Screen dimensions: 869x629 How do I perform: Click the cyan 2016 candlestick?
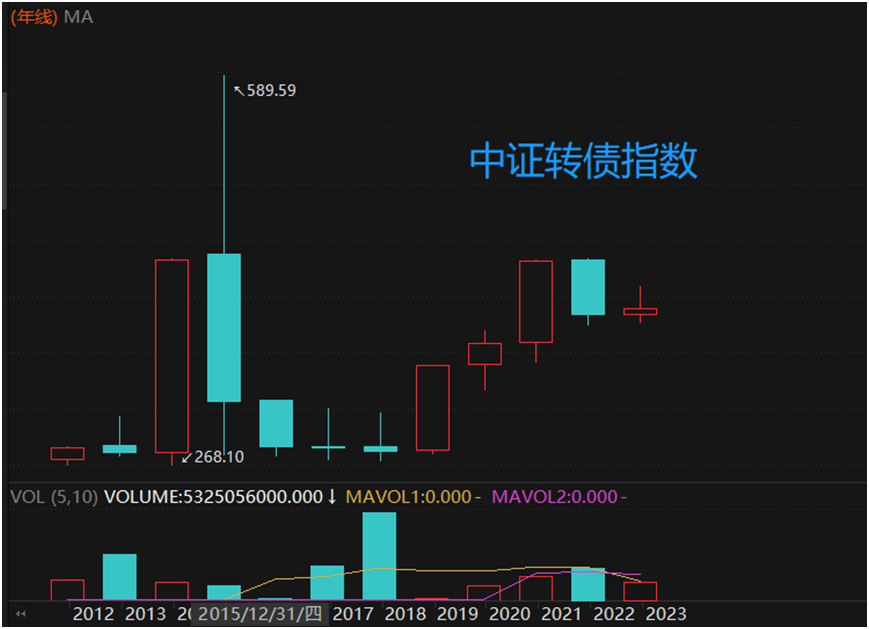pyautogui.click(x=276, y=423)
